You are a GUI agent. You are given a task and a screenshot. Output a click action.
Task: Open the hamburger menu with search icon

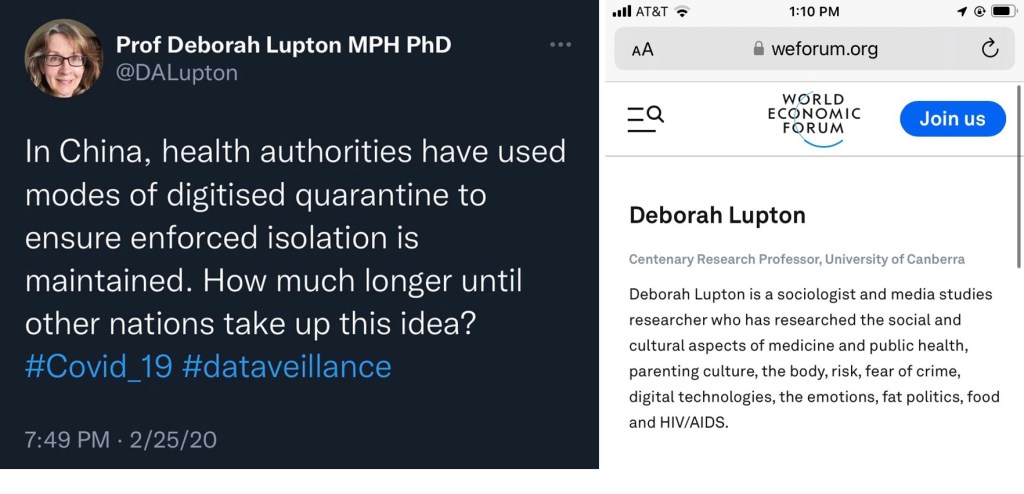(645, 118)
